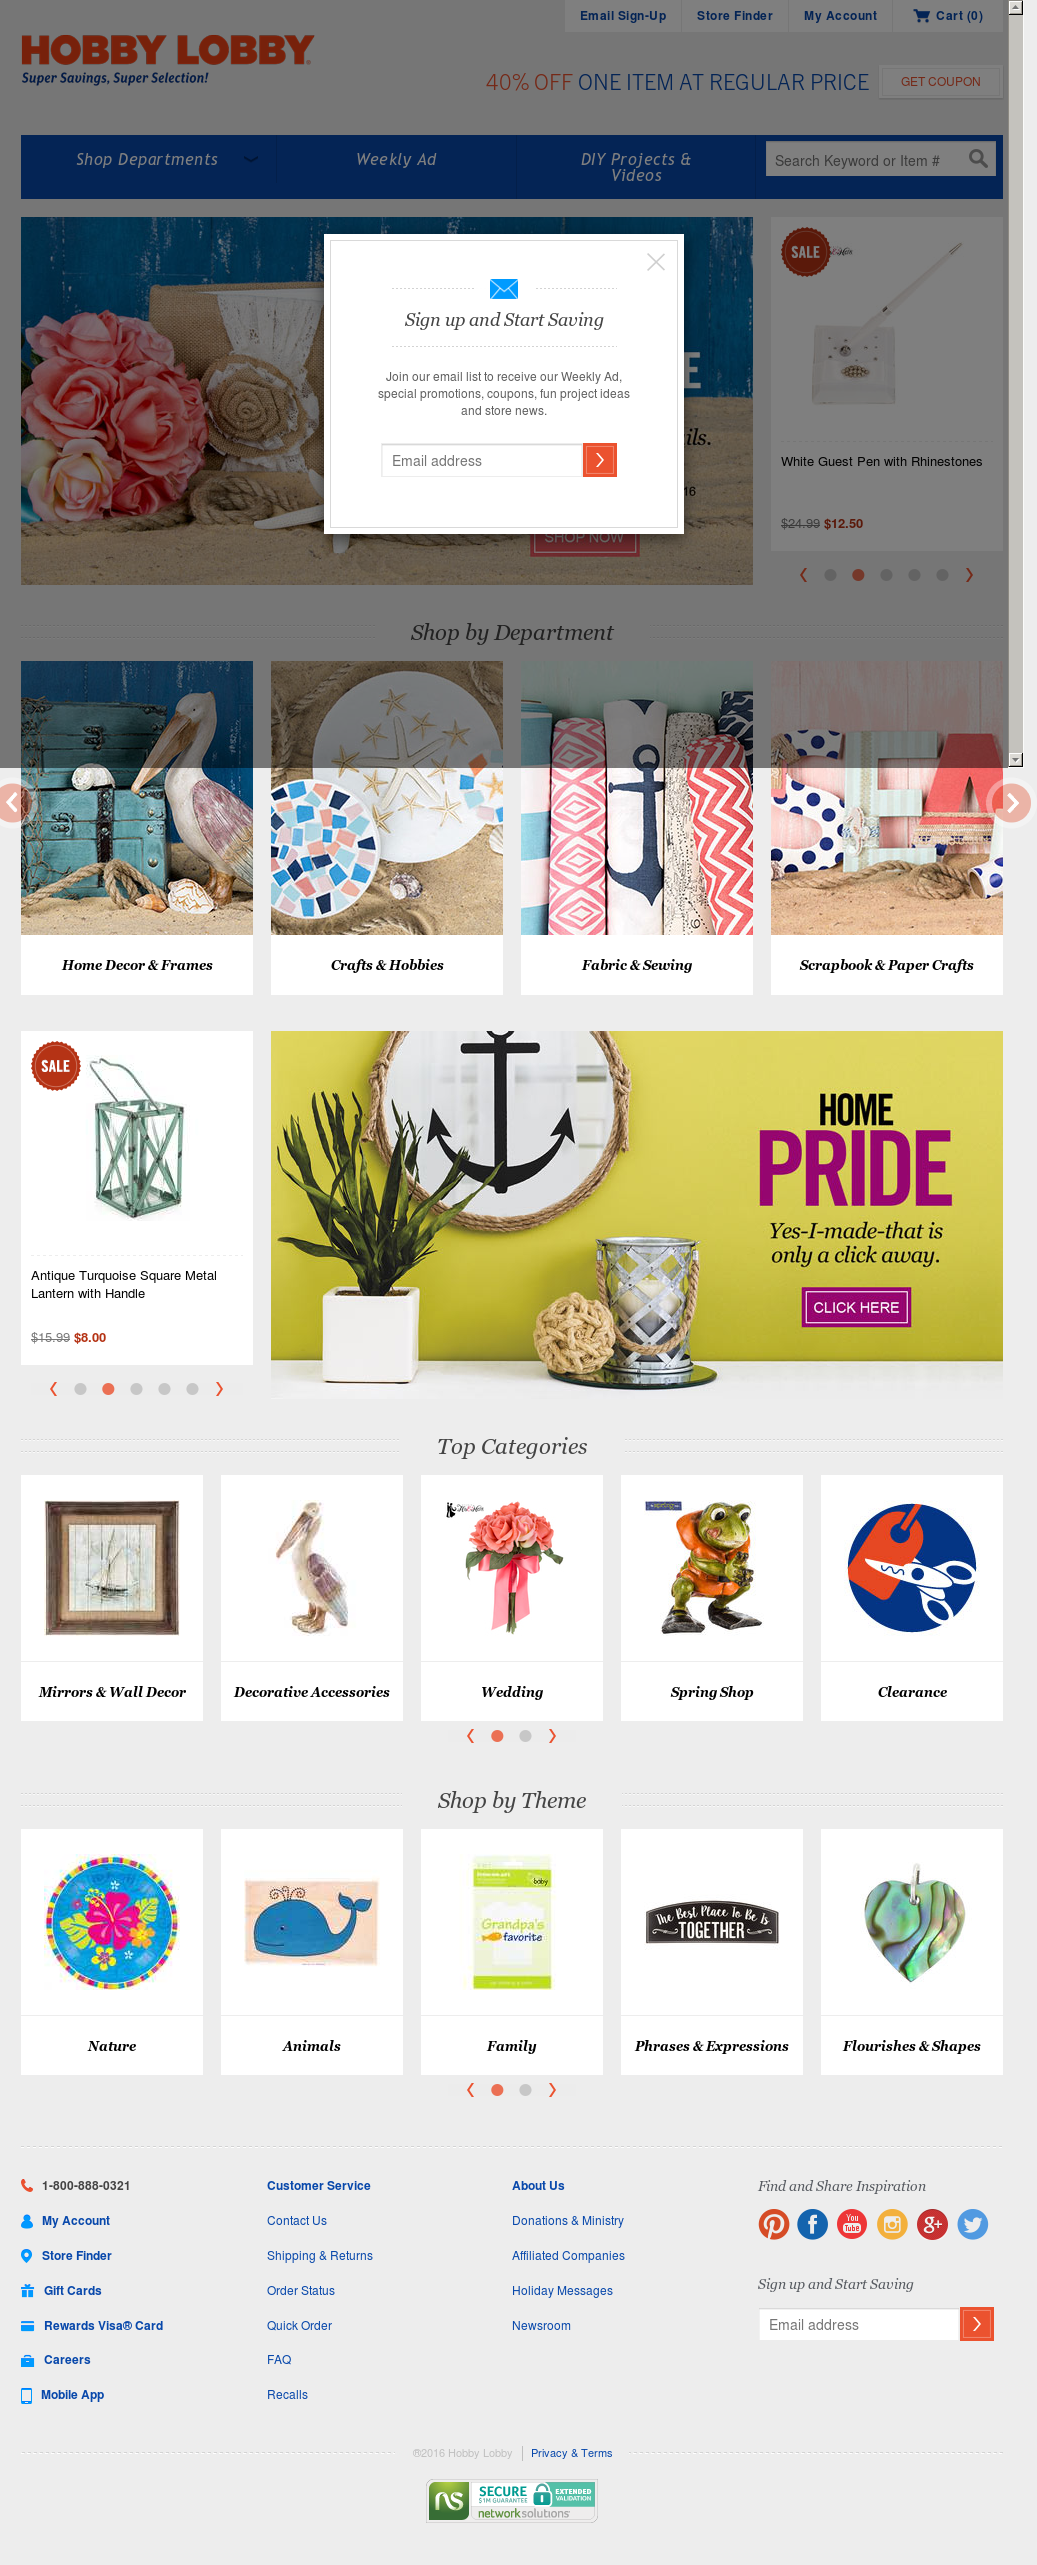Screen dimensions: 1037x2565
Task: Open the Facebook social icon
Action: [x=813, y=2224]
